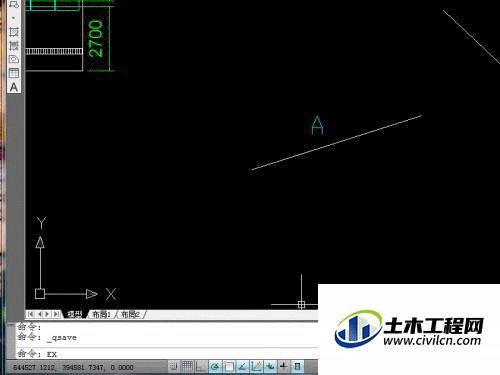Image resolution: width=500 pixels, height=375 pixels.
Task: Select the cyan text A in drawing
Action: click(x=317, y=125)
